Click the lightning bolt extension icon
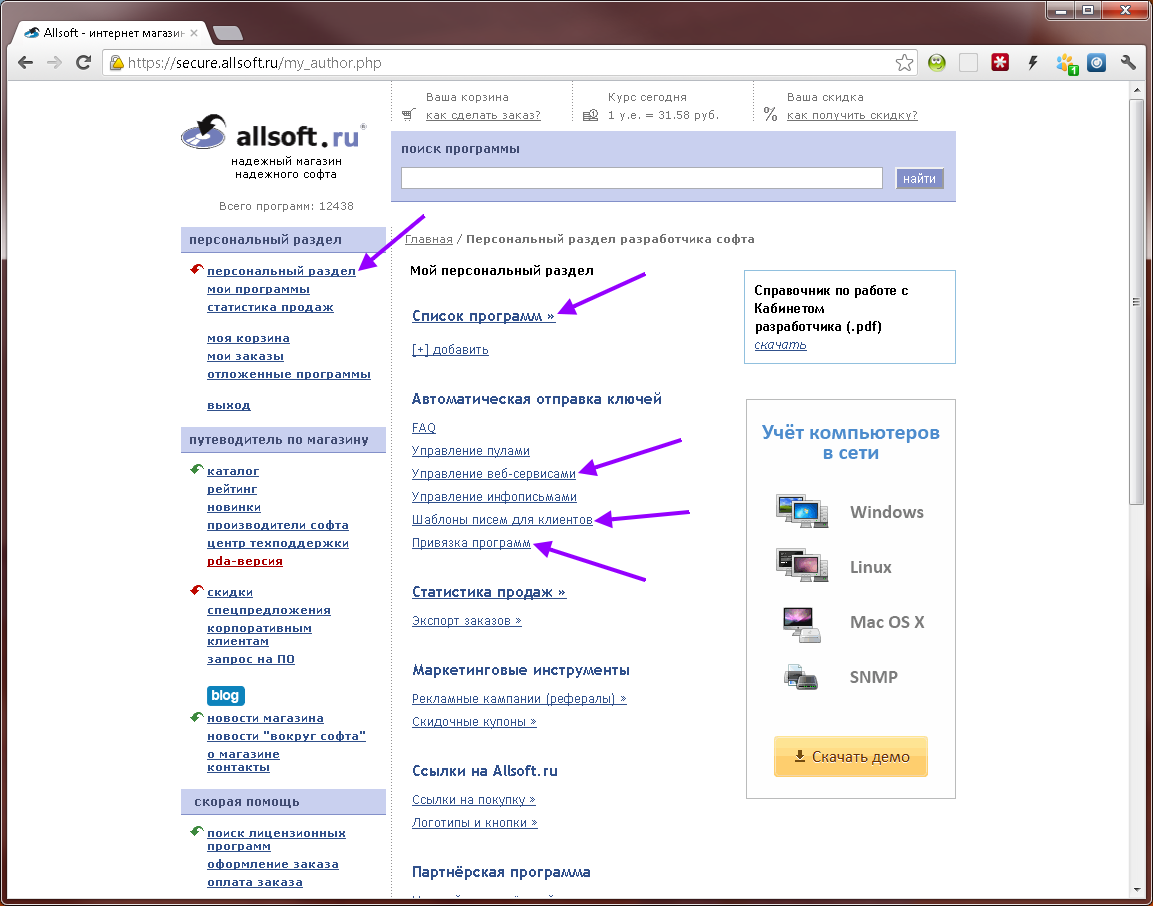 click(1033, 63)
